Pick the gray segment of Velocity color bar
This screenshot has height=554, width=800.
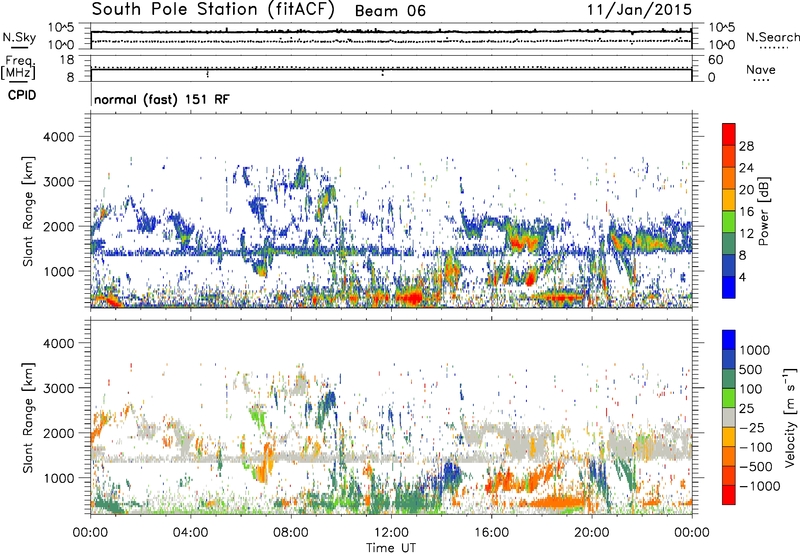729,417
